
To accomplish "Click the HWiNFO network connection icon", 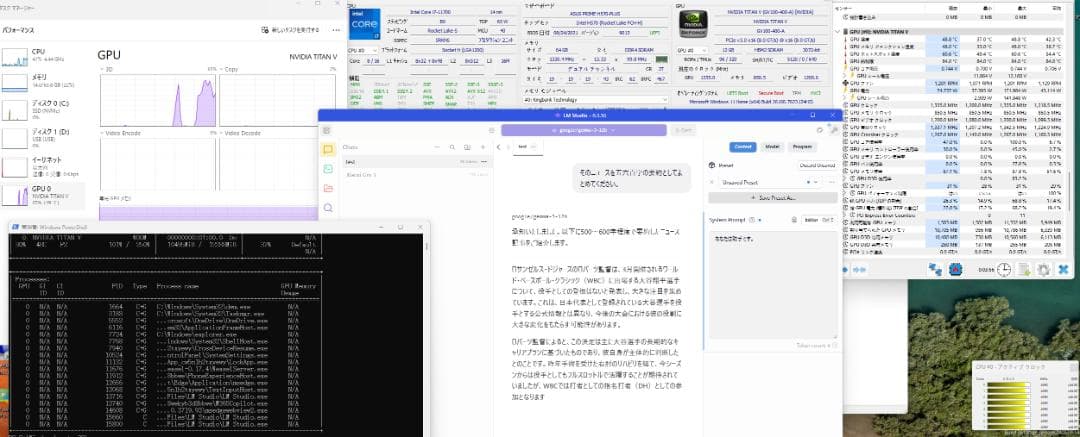I will point(935,270).
